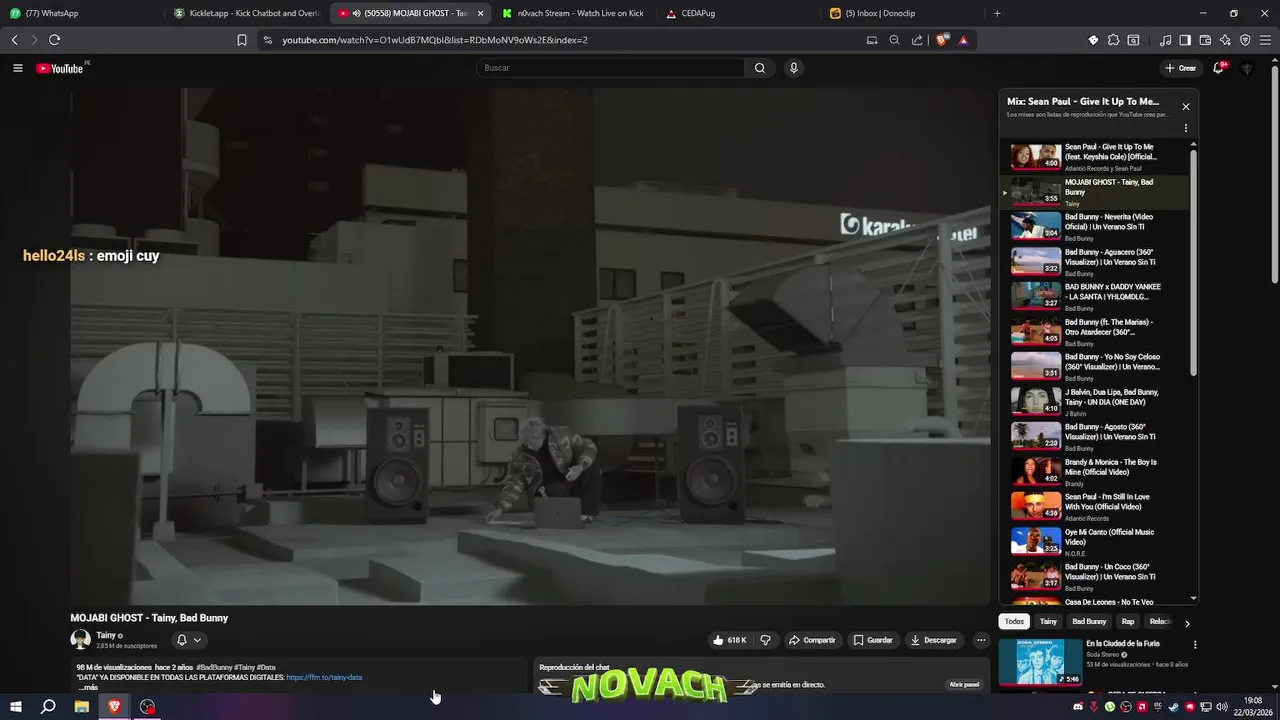
Task: Expand the description with ...más
Action: [x=89, y=687]
